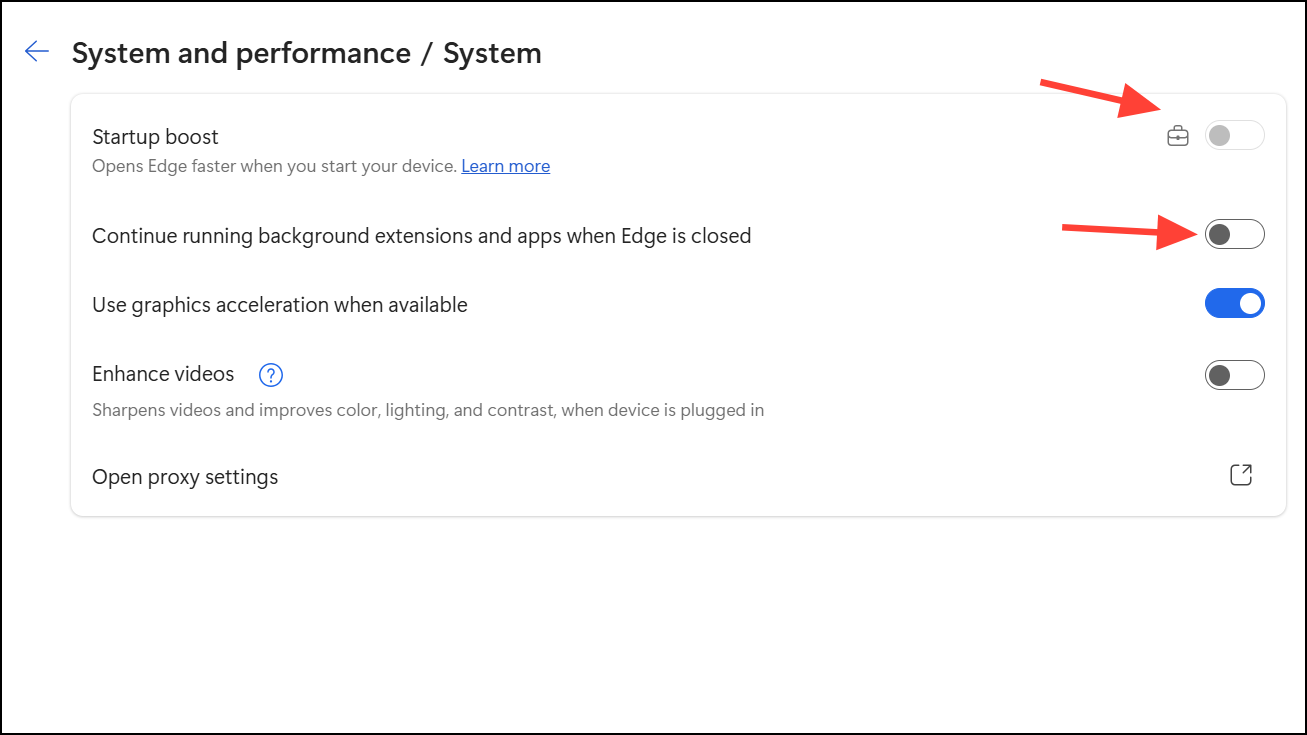
Task: Go back using the left arrow
Action: [x=37, y=52]
